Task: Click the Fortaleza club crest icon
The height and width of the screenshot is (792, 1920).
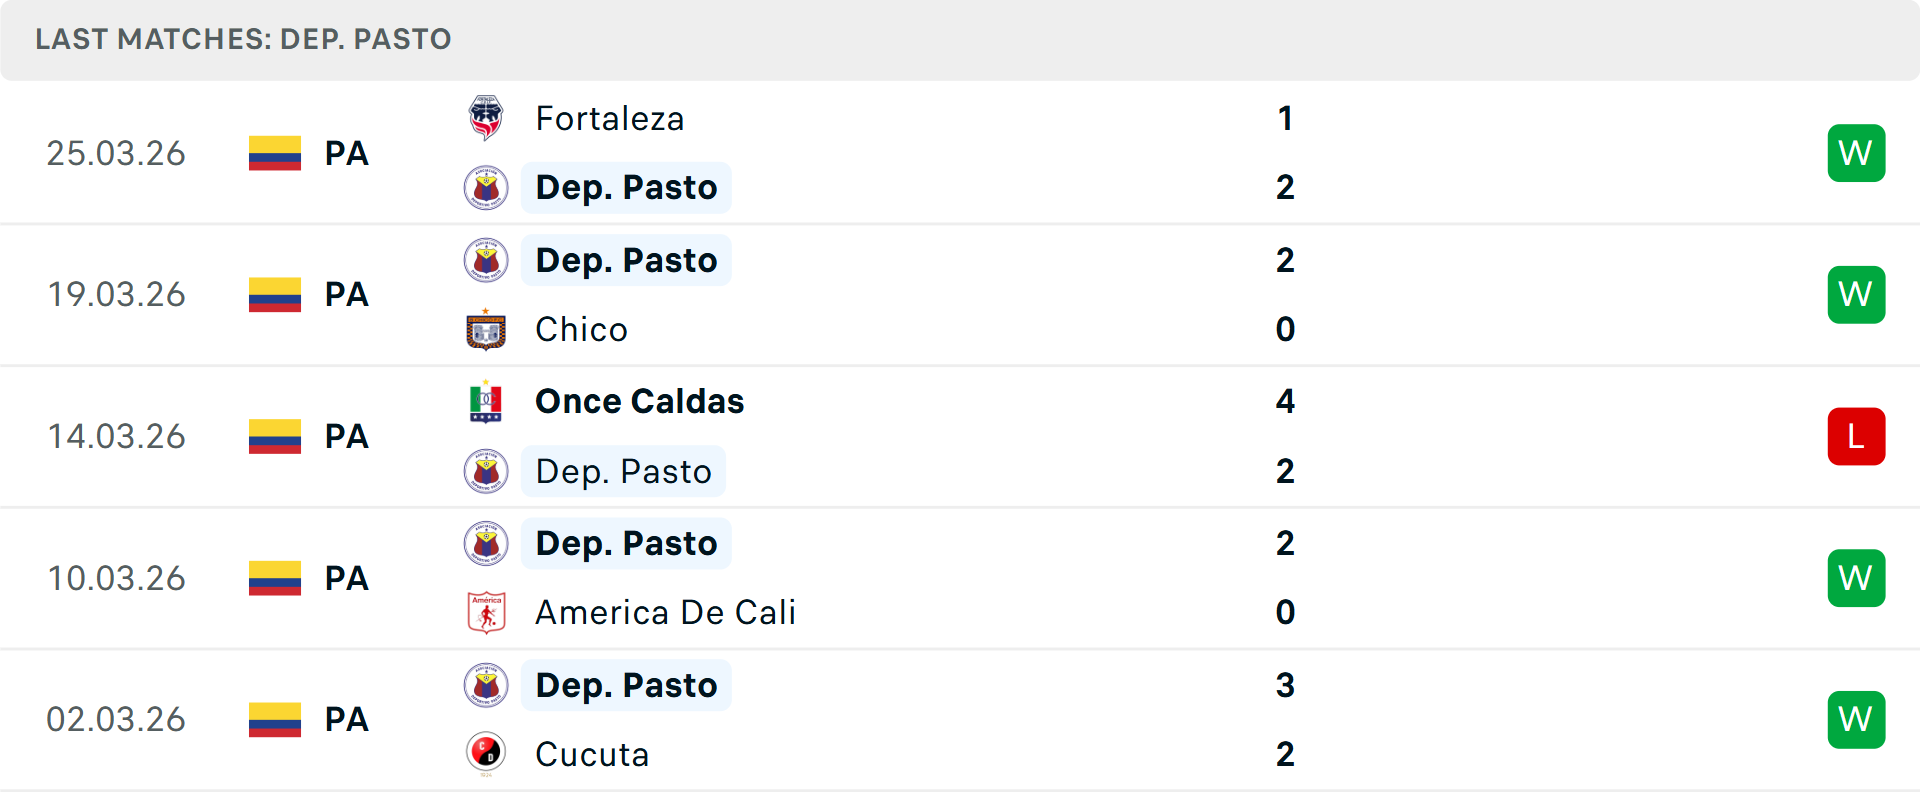Action: click(x=486, y=118)
